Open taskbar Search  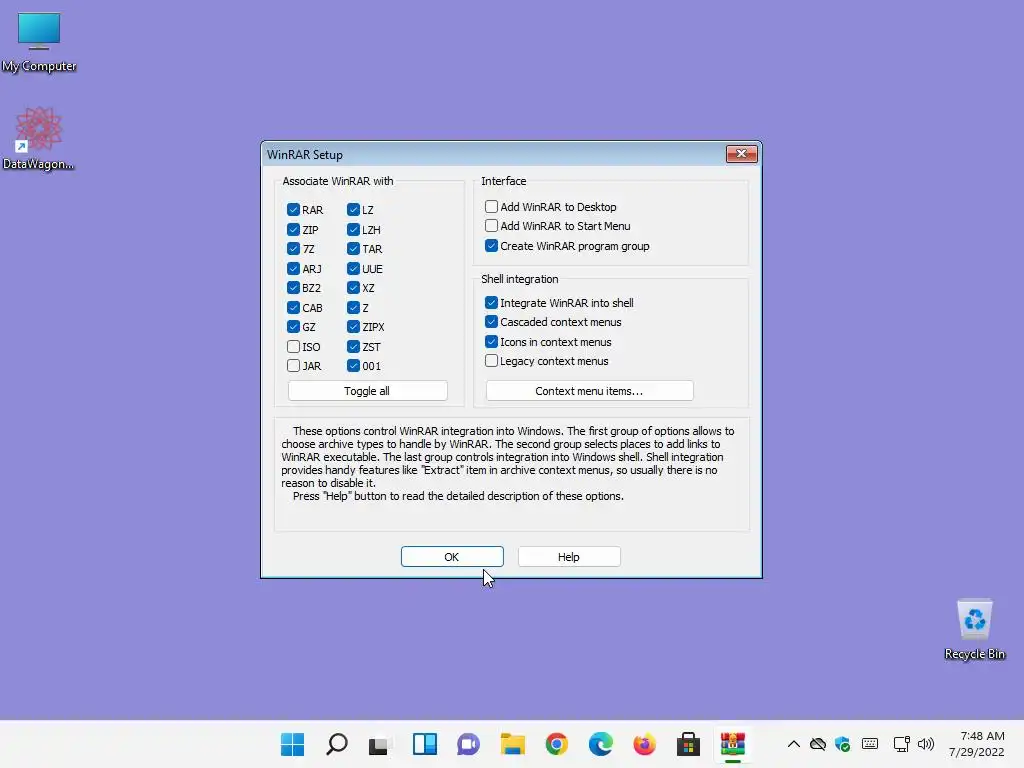[336, 744]
